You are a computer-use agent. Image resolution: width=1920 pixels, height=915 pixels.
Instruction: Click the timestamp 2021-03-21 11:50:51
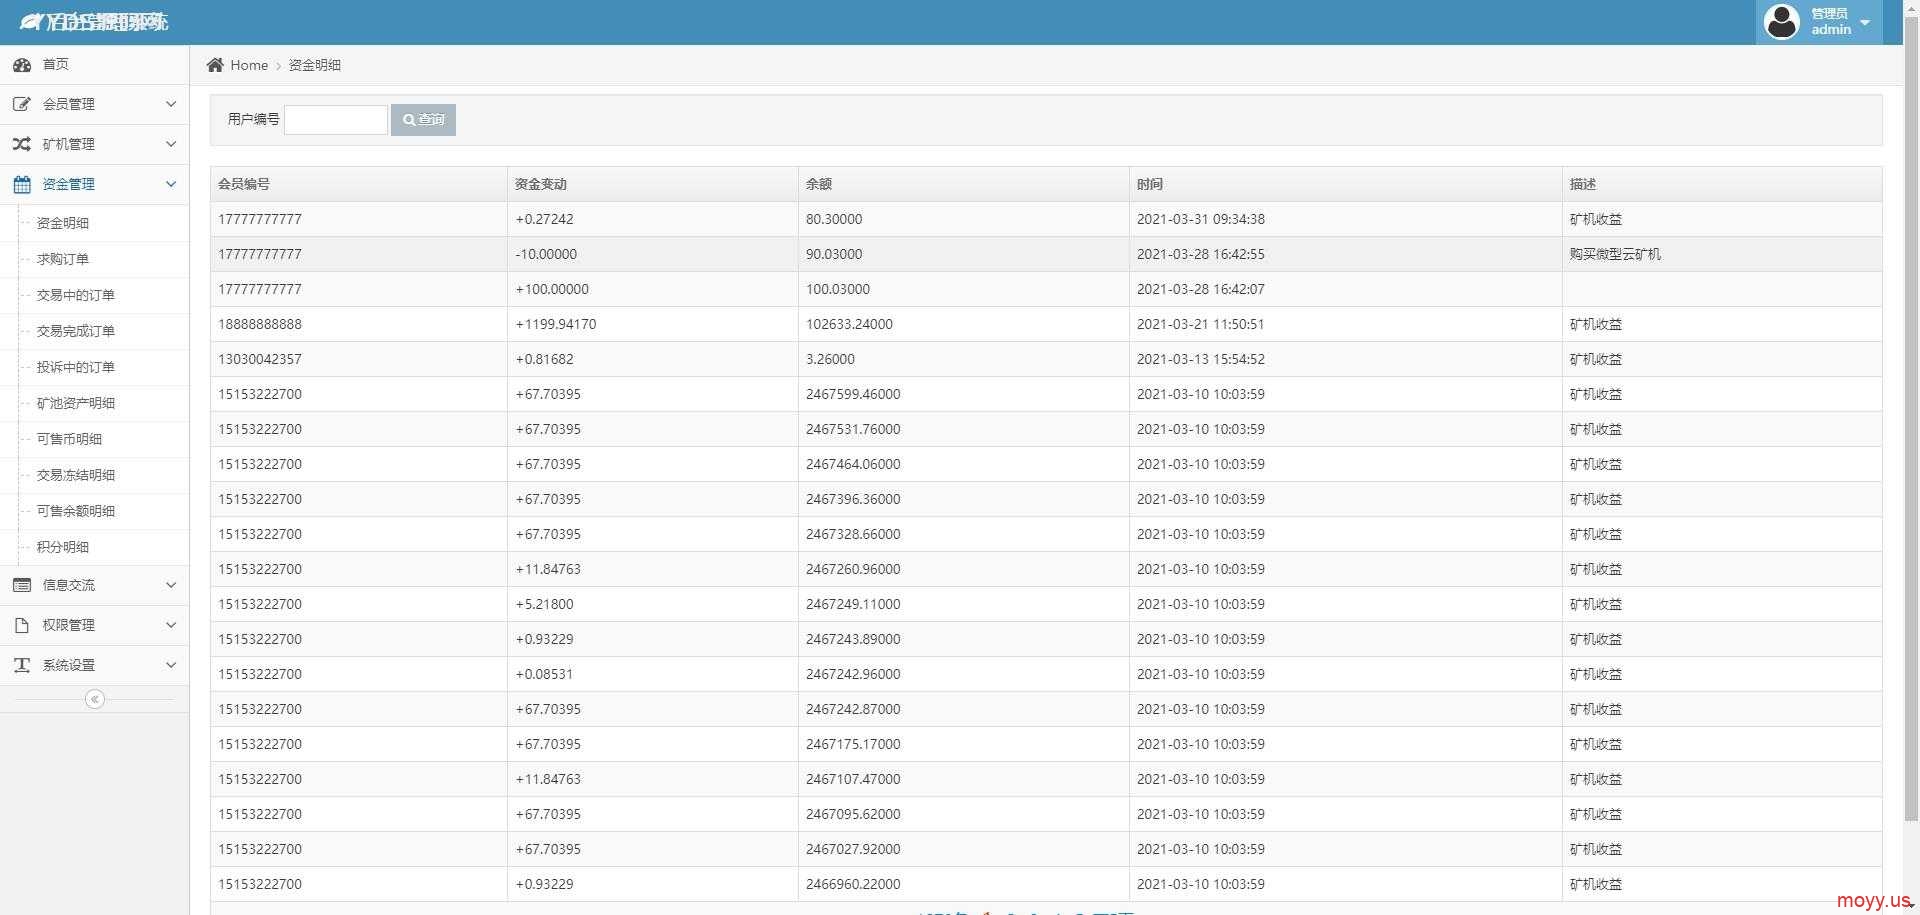1201,324
